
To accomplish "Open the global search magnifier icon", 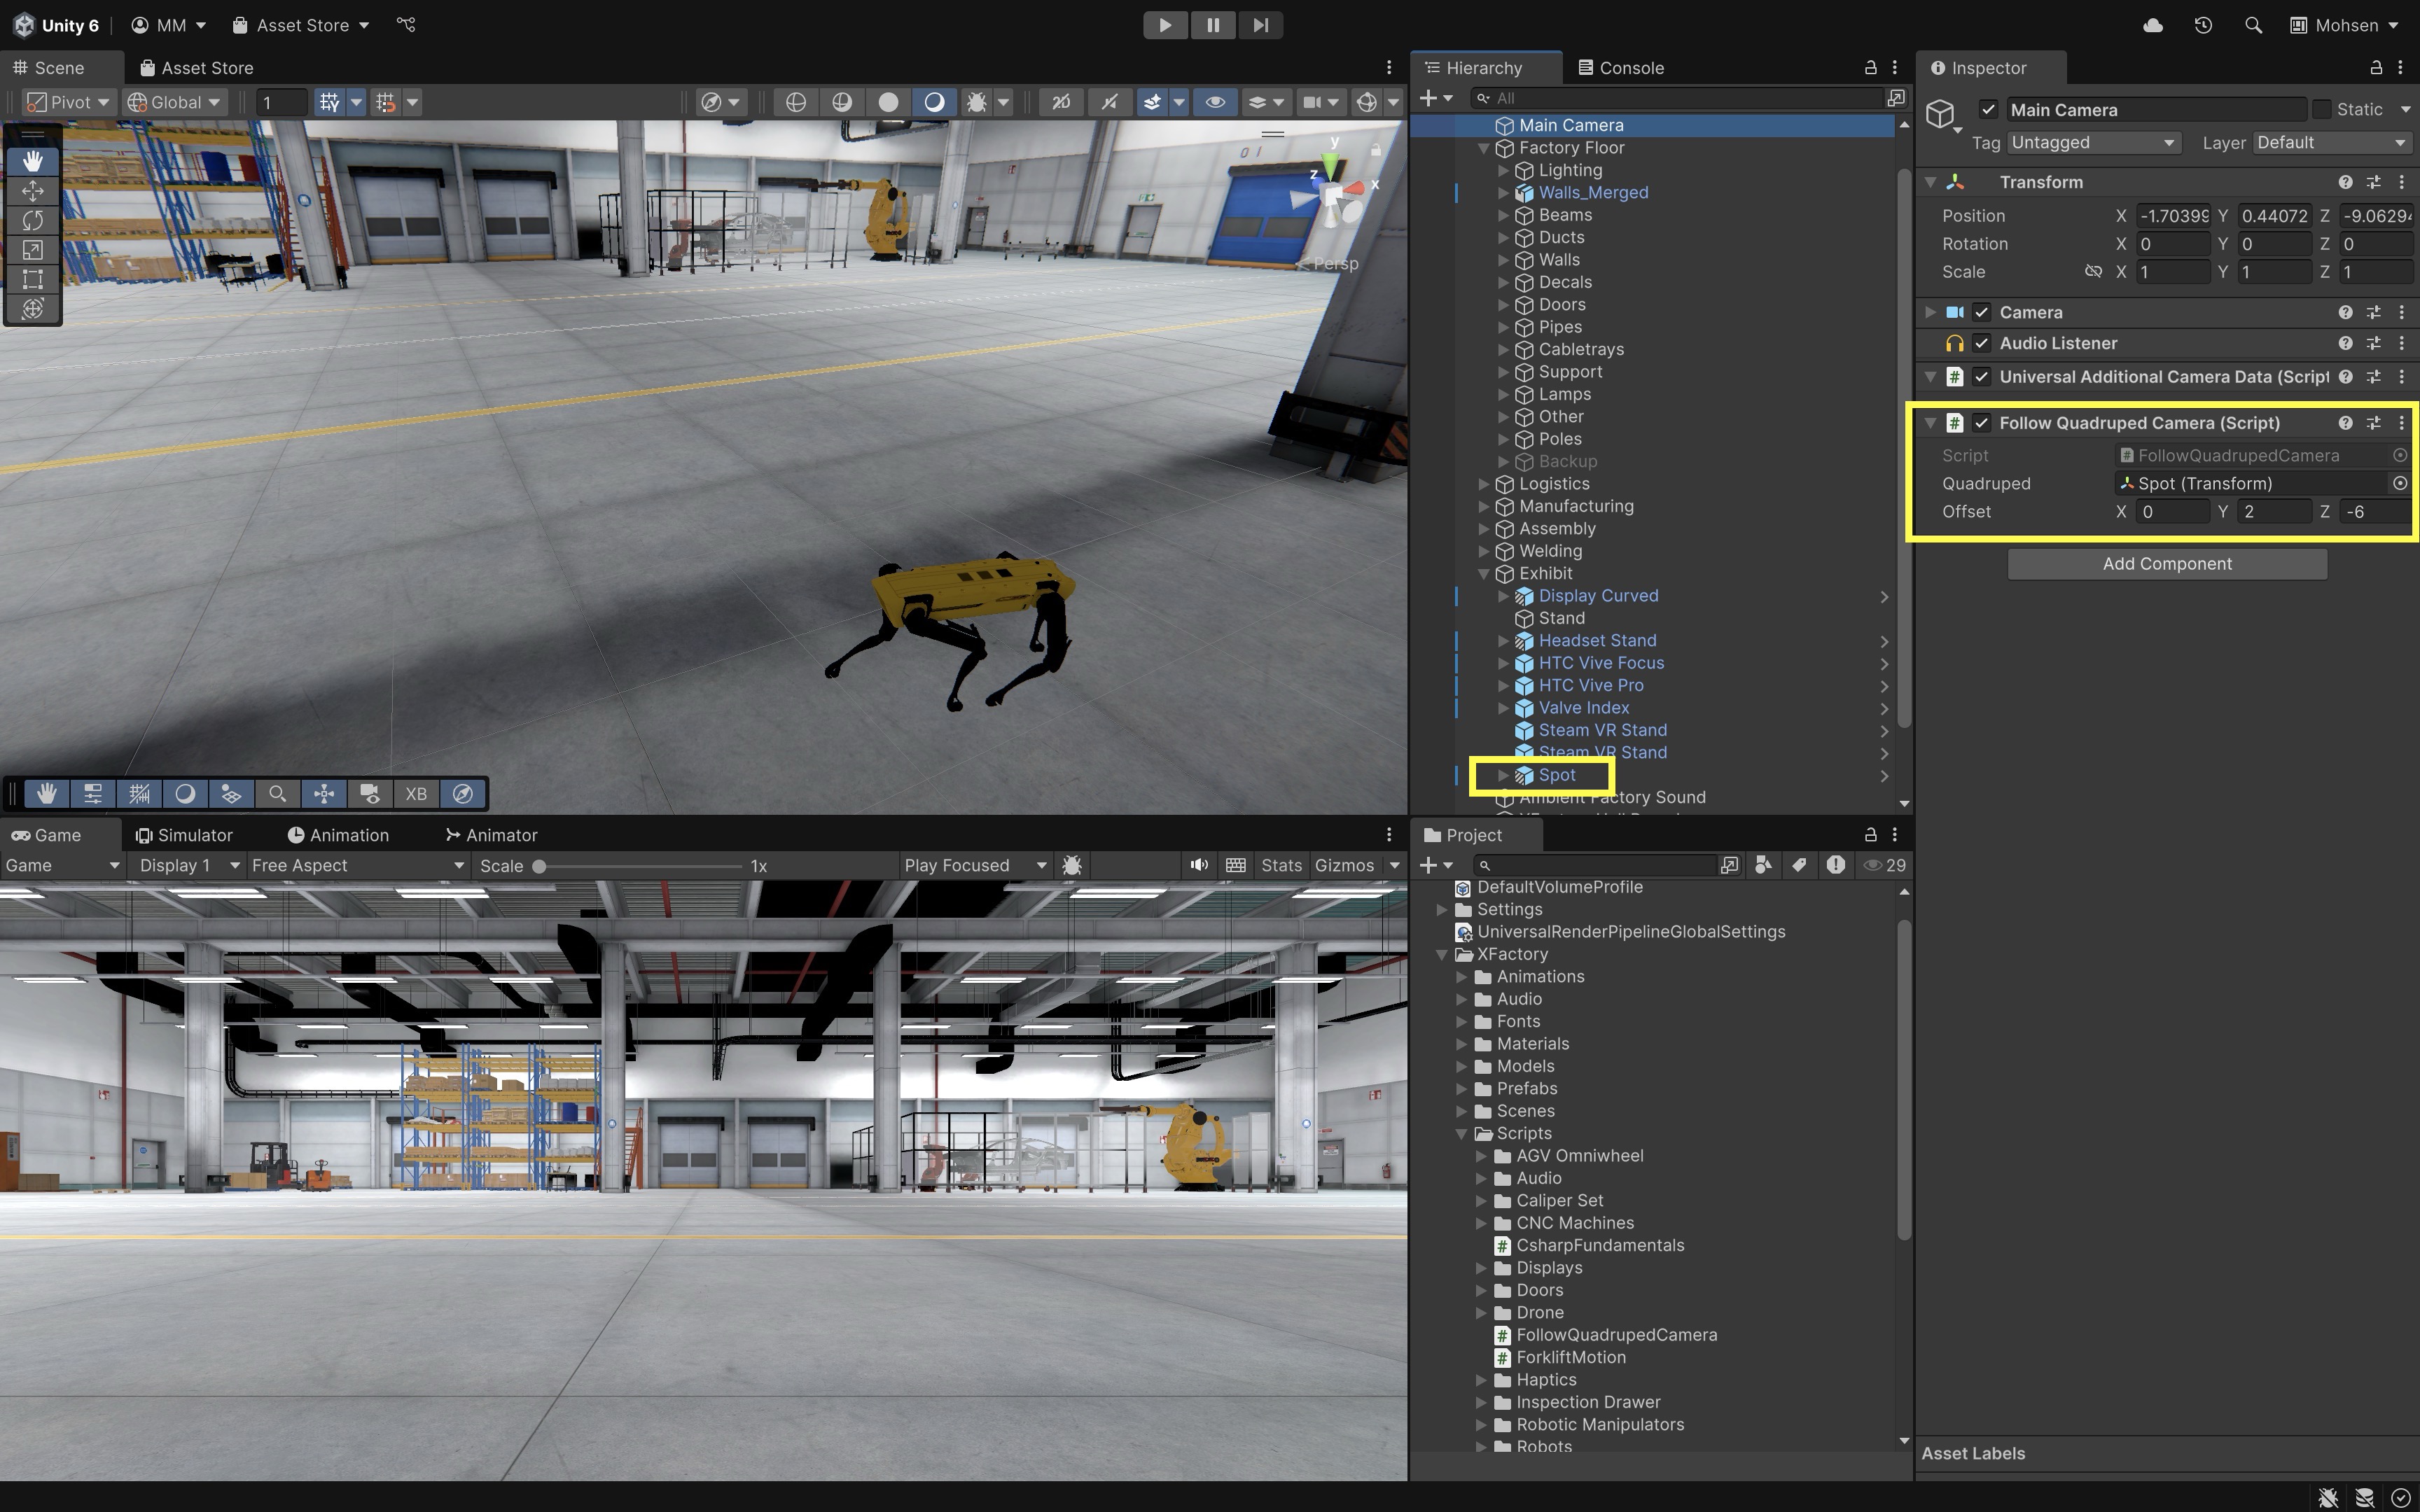I will 2253,25.
